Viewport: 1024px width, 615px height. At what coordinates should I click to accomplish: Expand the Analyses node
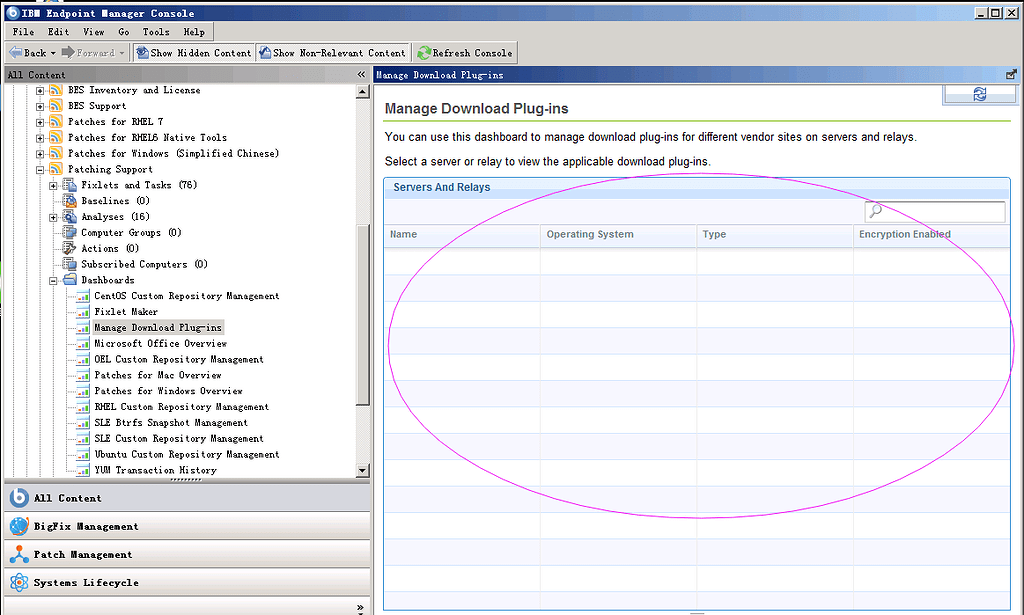(53, 216)
